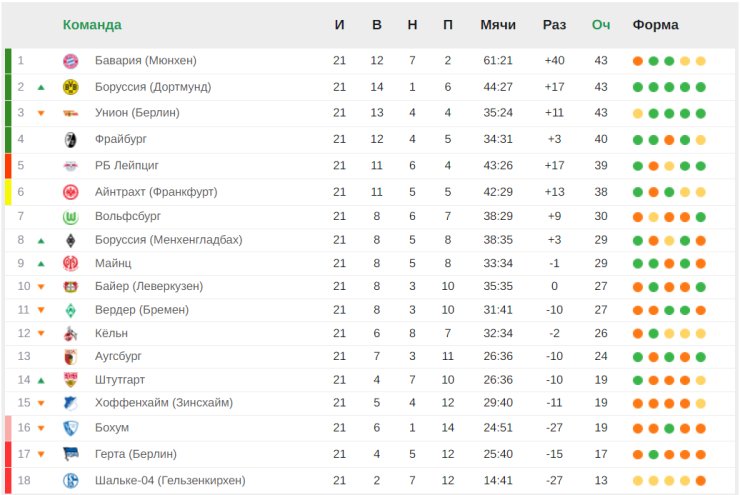Sort table by Команда column header
The width and height of the screenshot is (740, 495).
coord(92,25)
